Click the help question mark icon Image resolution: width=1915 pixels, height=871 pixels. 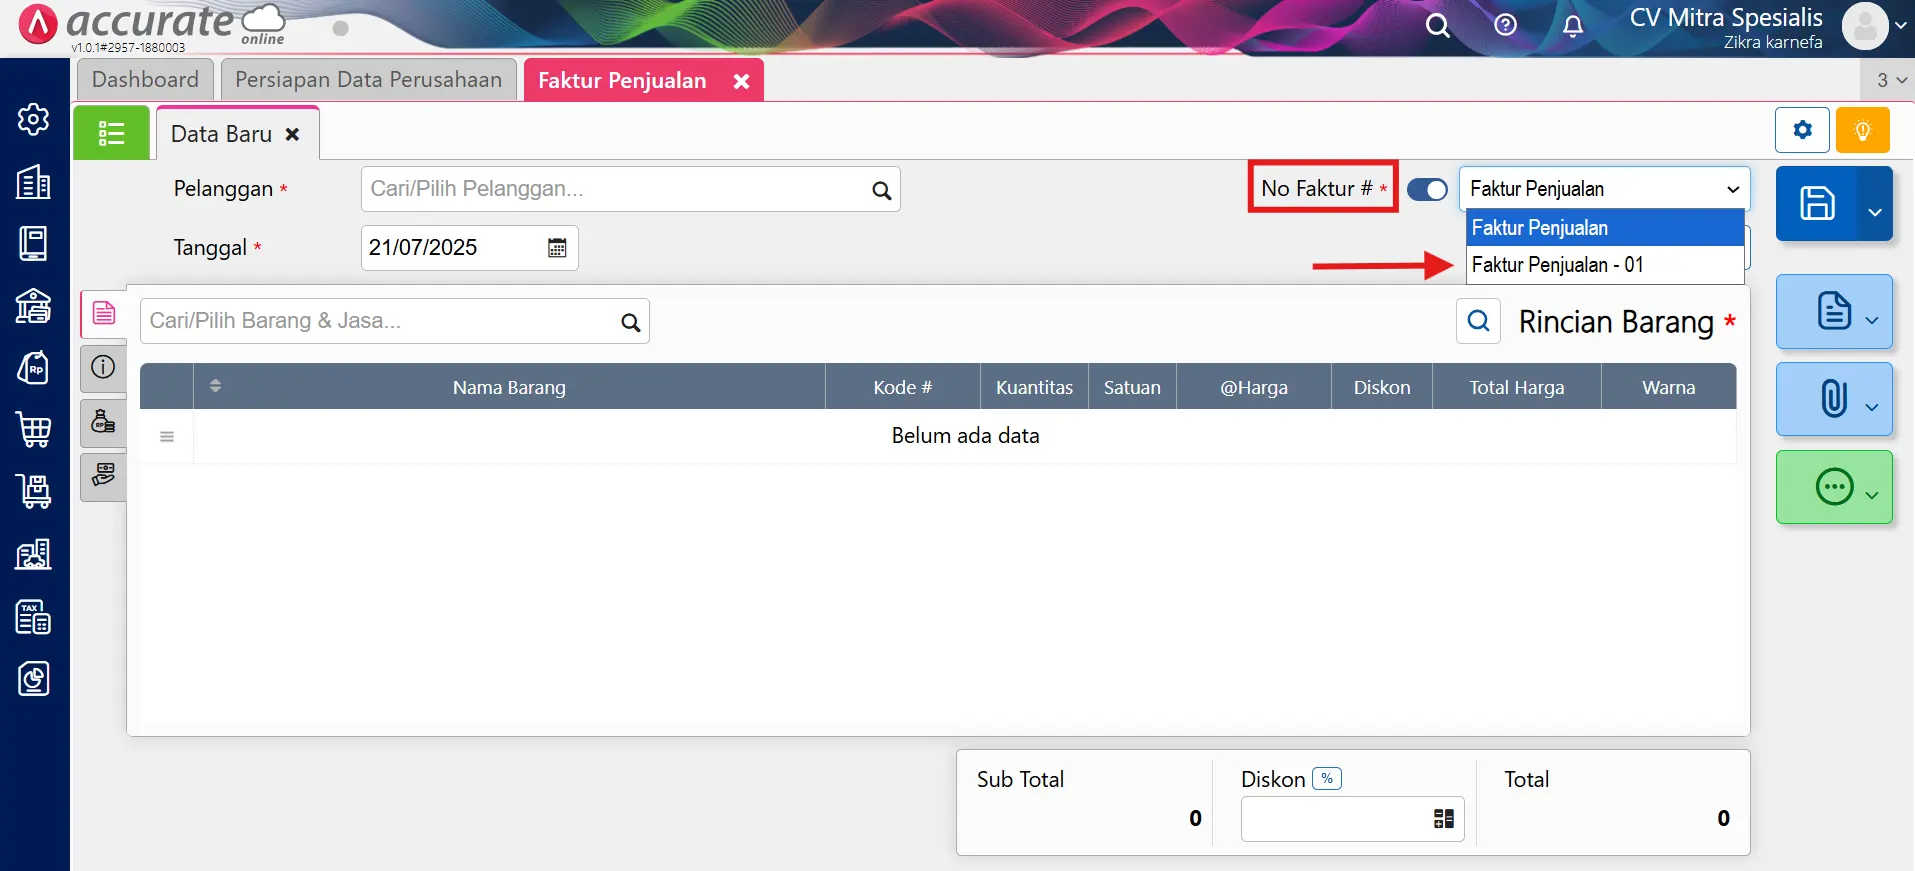1505,26
